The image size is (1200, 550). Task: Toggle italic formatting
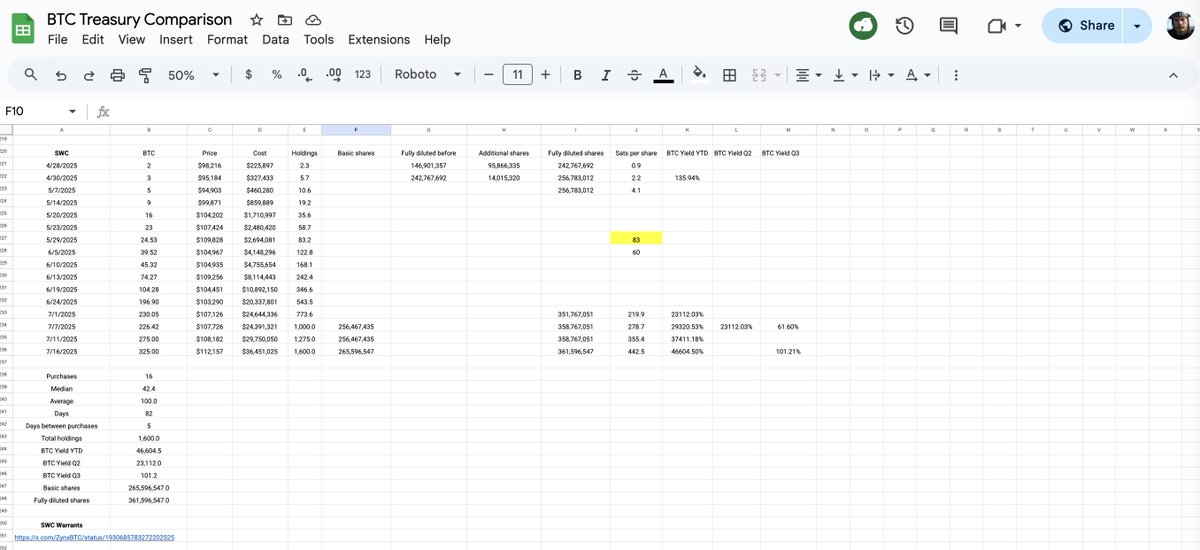605,75
